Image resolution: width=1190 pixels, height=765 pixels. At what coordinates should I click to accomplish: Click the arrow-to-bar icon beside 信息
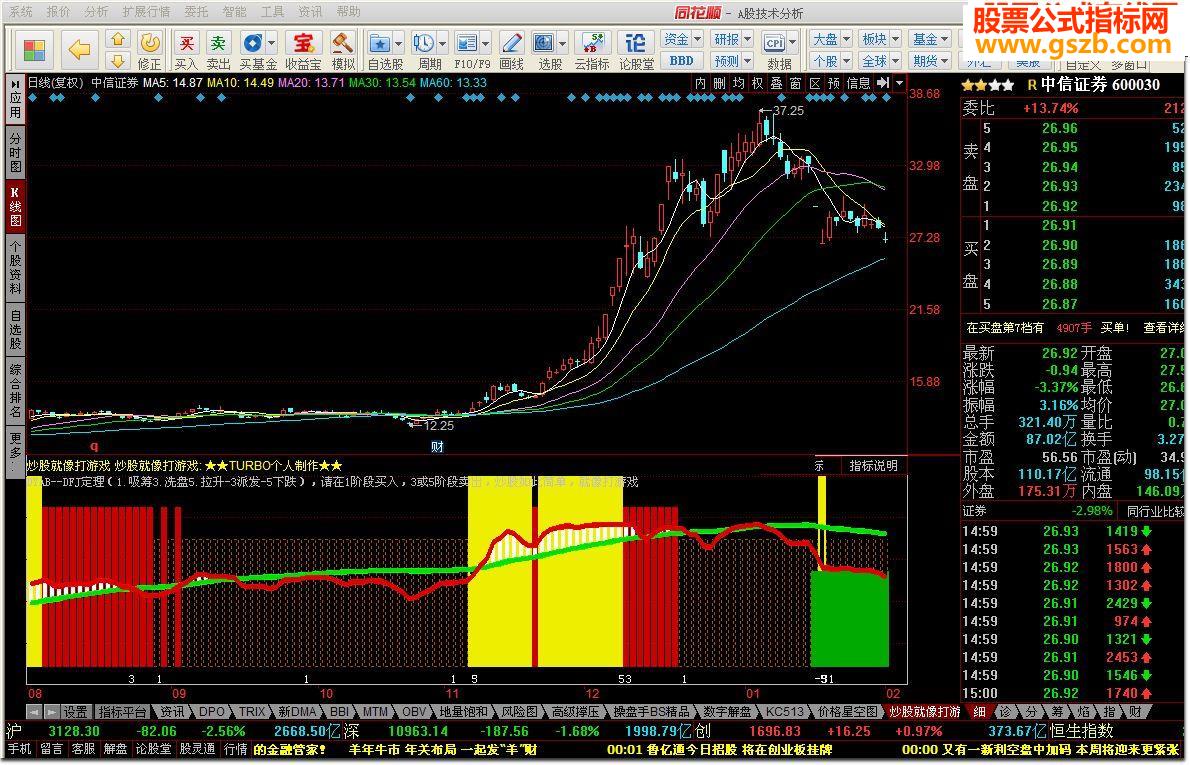(883, 83)
